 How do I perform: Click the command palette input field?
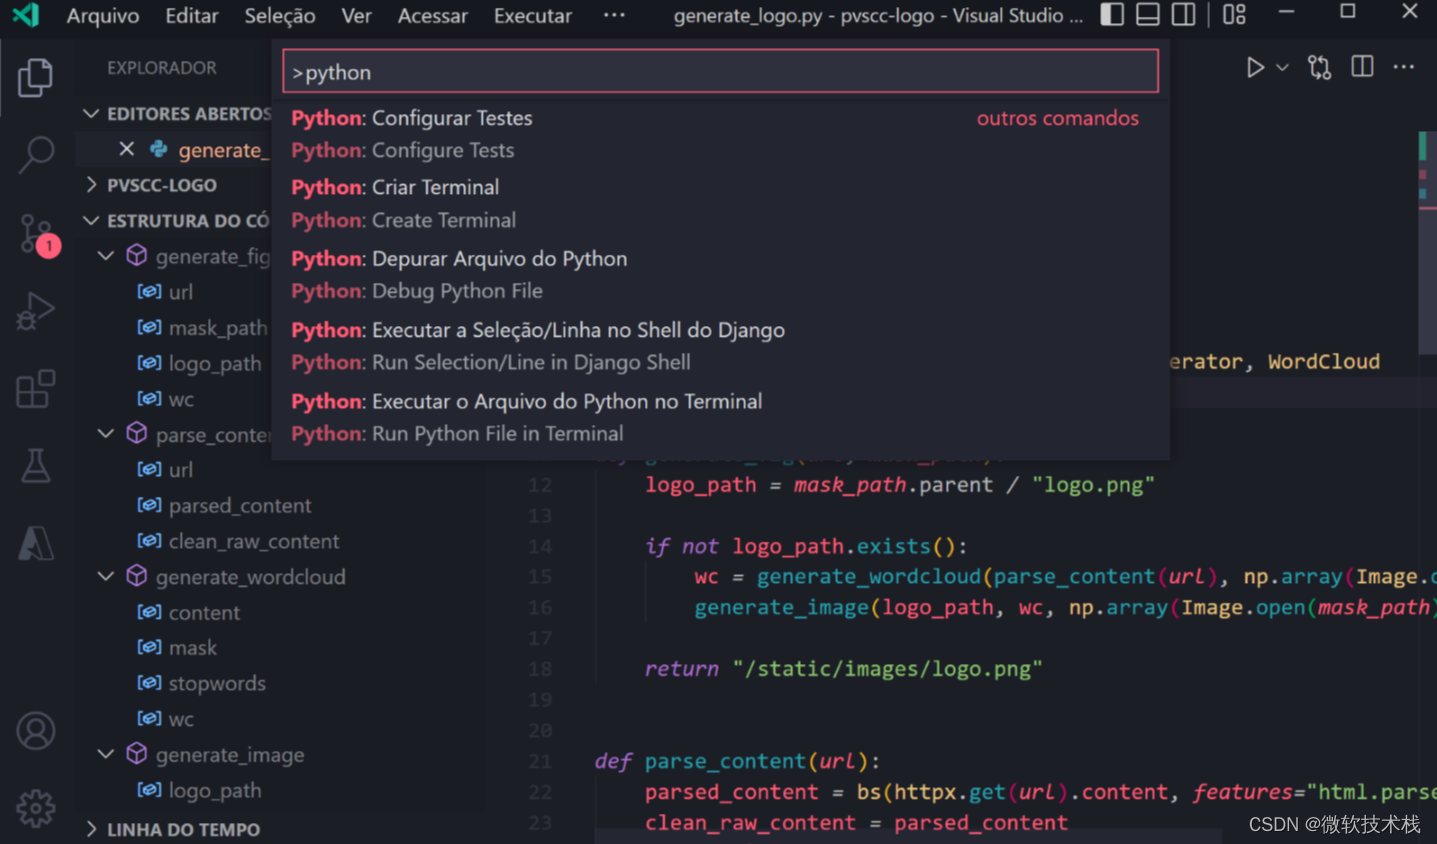[720, 72]
